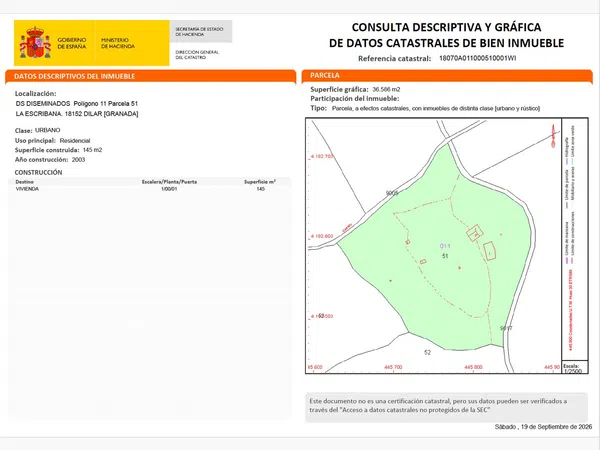Viewport: 600px width, 450px height.
Task: Click the Uso principal value Residencial
Action: point(75,140)
